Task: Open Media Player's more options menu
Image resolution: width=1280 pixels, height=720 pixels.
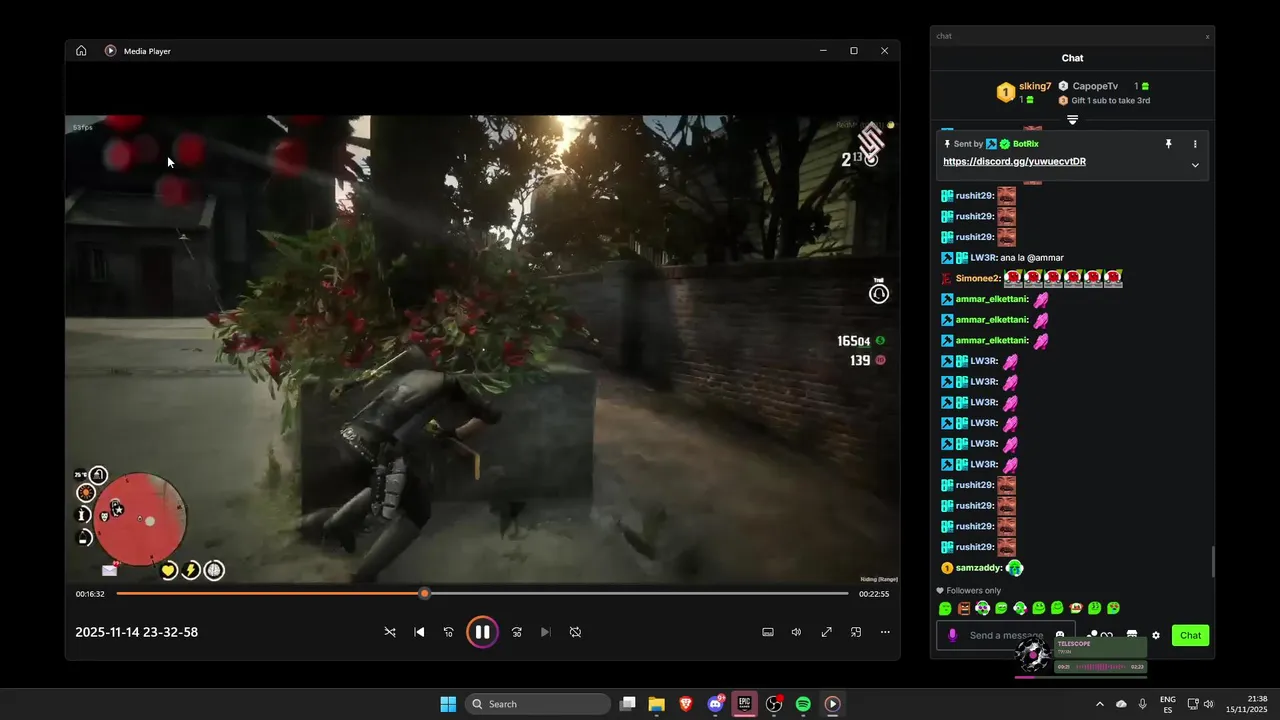Action: (x=885, y=632)
